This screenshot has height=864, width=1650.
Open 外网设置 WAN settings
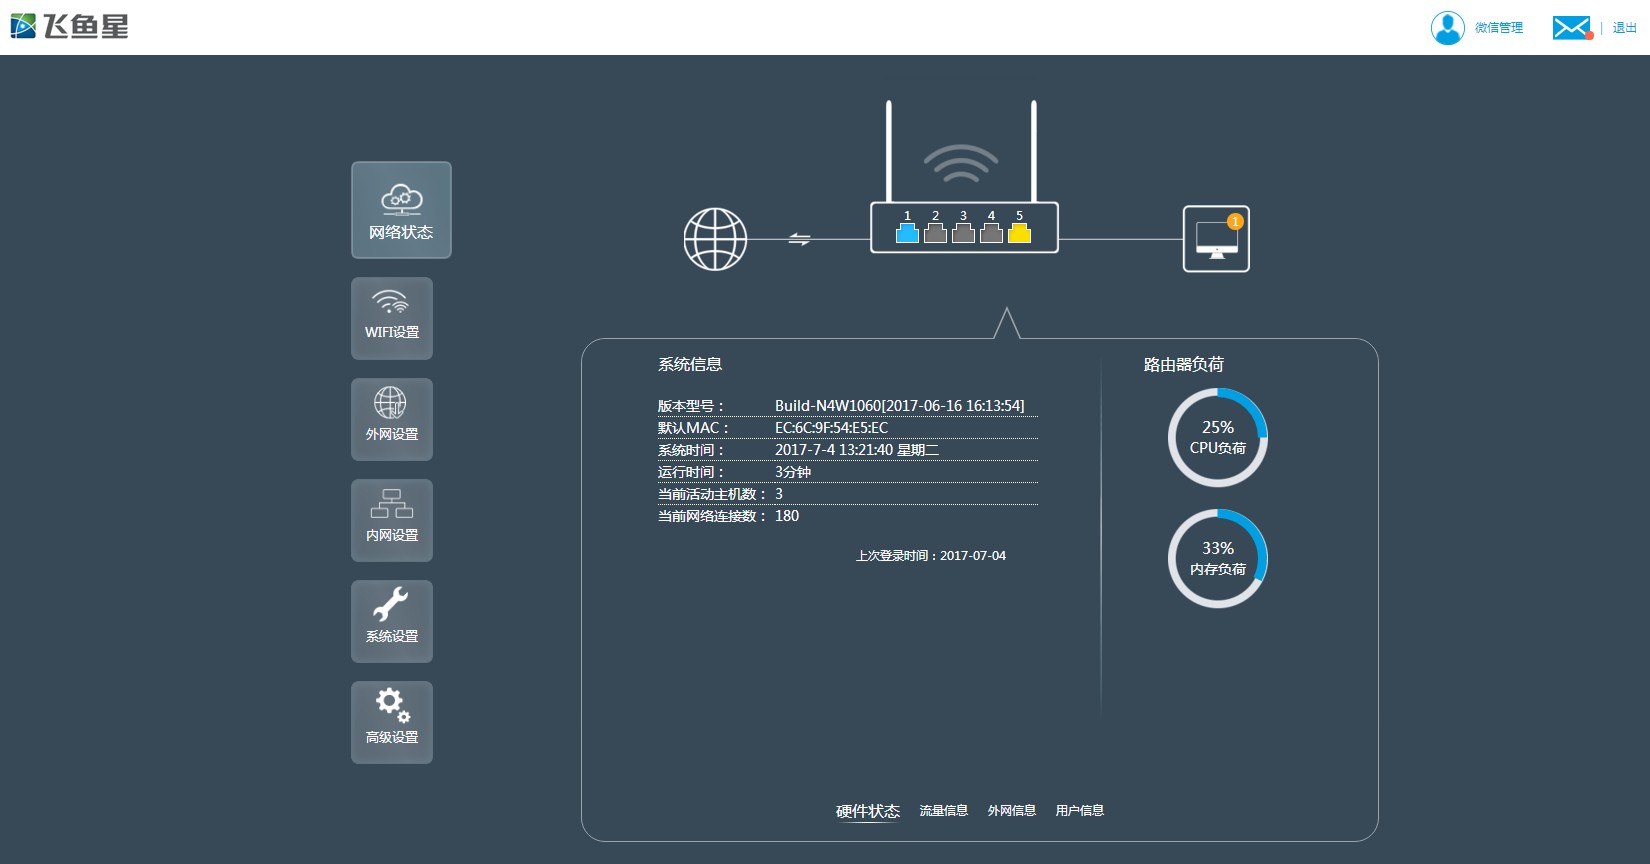pos(392,419)
